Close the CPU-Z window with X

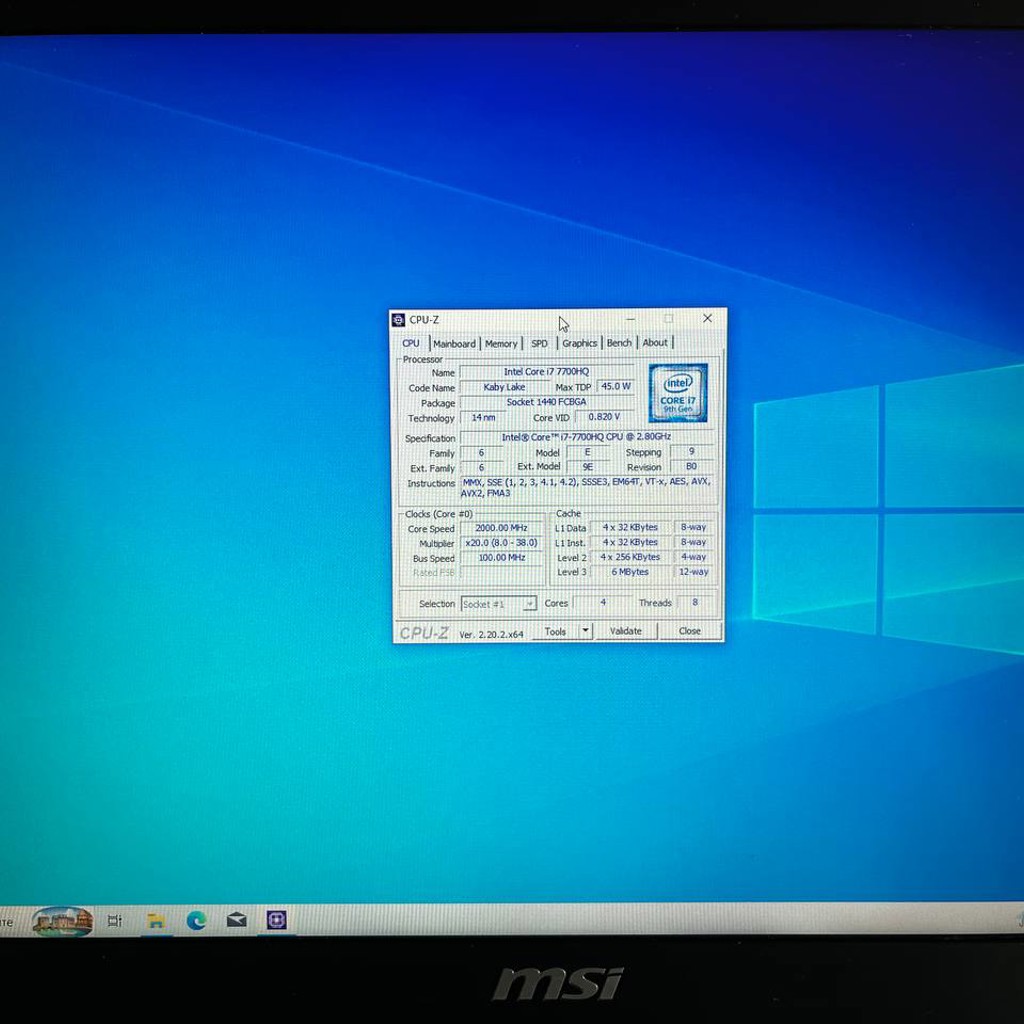click(707, 319)
